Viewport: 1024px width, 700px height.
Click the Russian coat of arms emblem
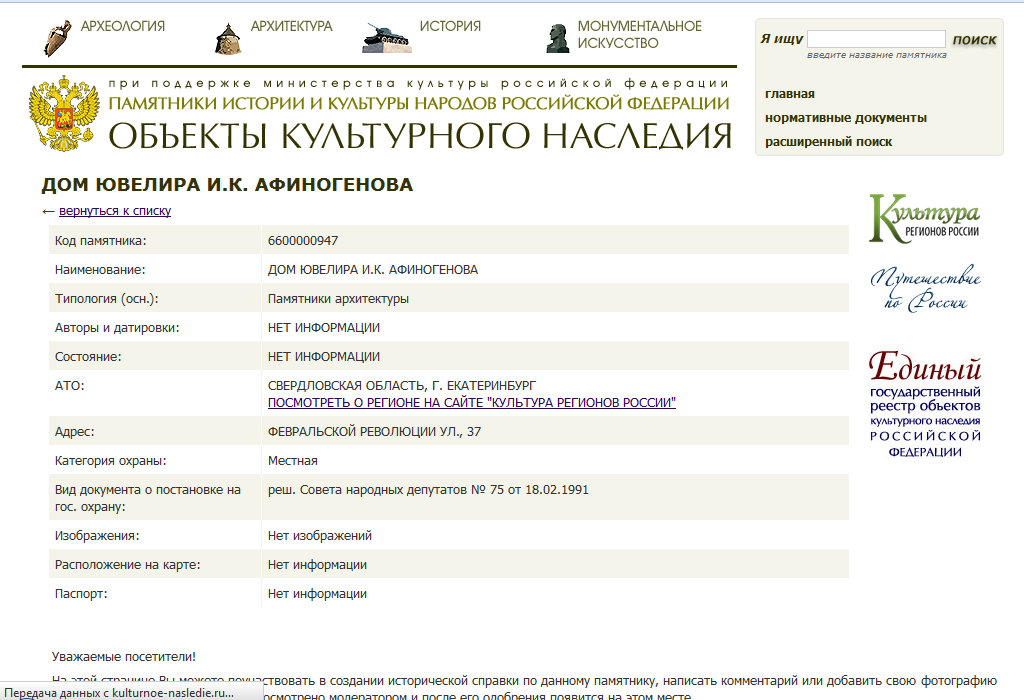point(64,112)
